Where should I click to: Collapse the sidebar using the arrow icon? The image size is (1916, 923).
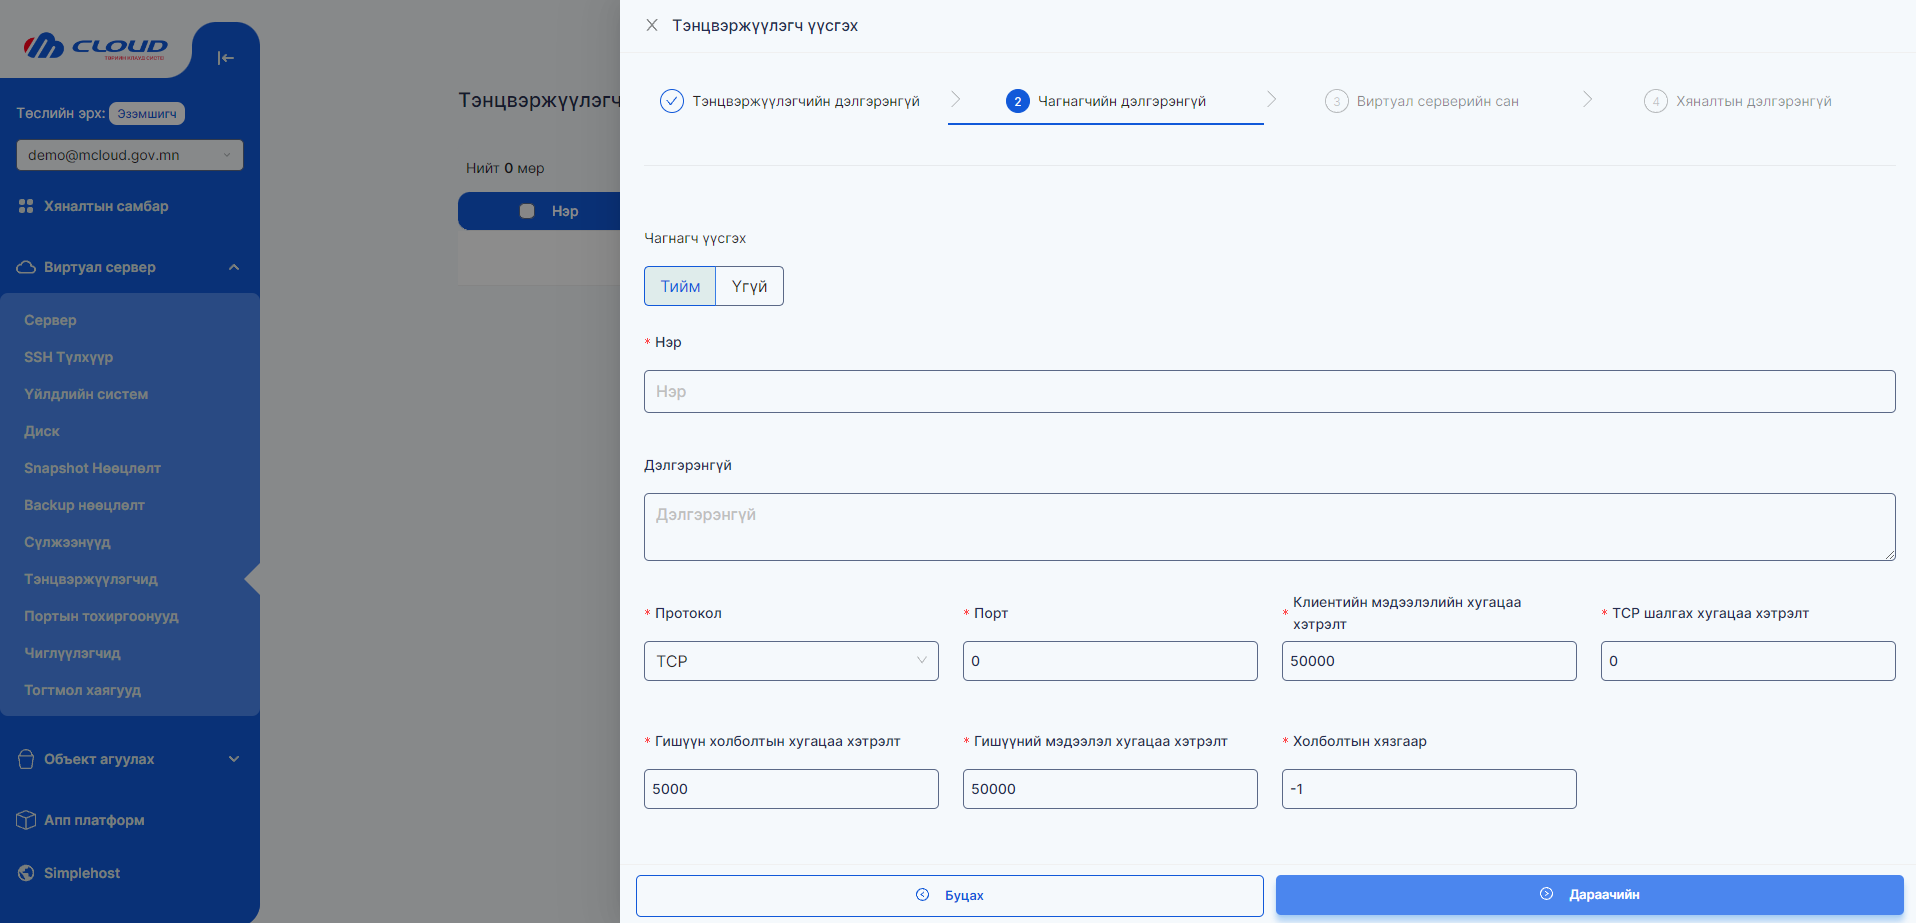226,58
